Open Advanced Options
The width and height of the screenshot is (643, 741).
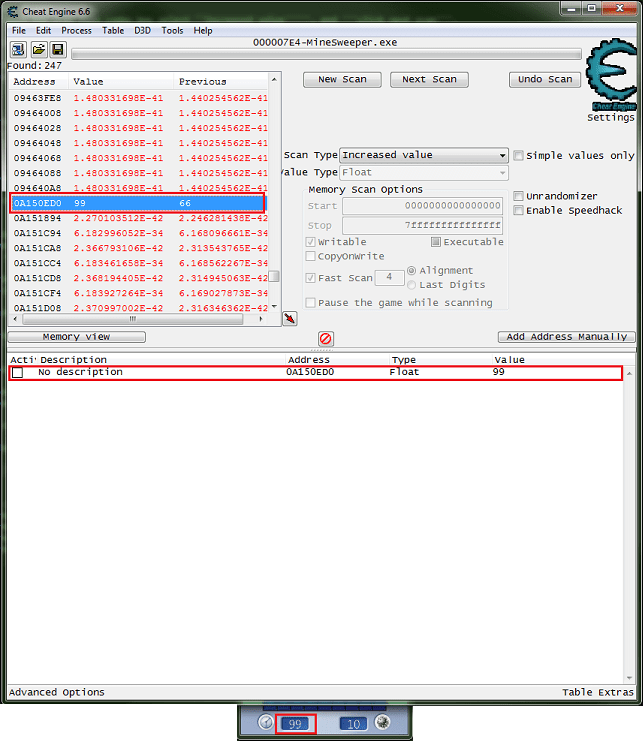click(x=57, y=692)
